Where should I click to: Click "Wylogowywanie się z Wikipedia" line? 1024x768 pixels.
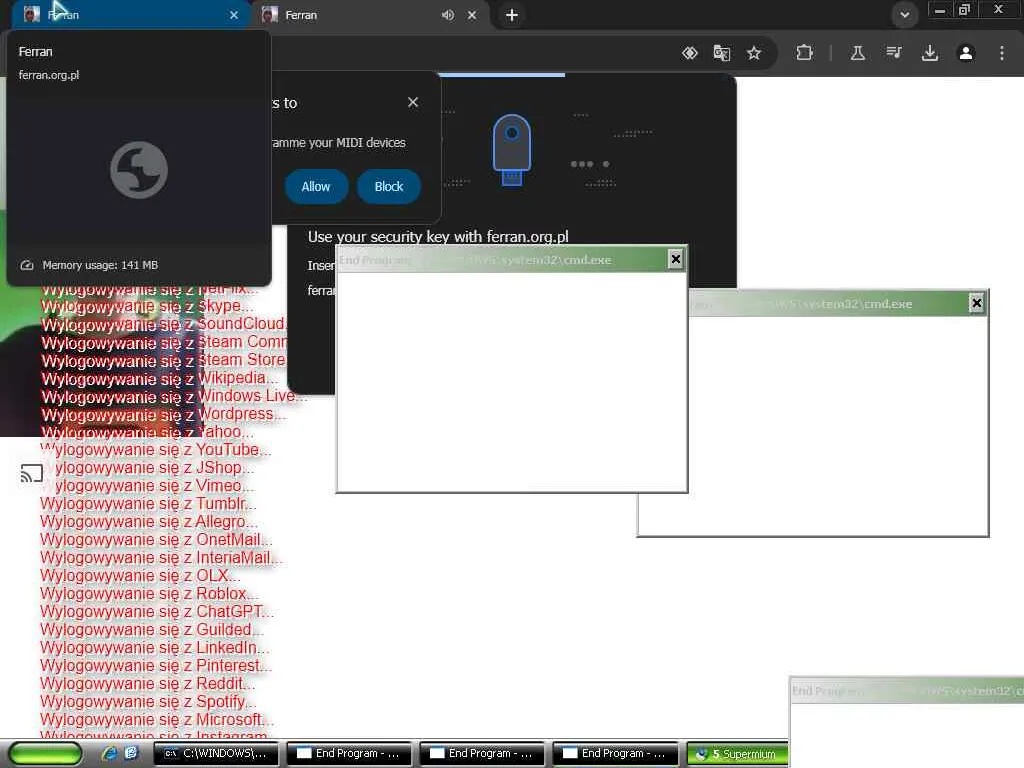pyautogui.click(x=159, y=378)
